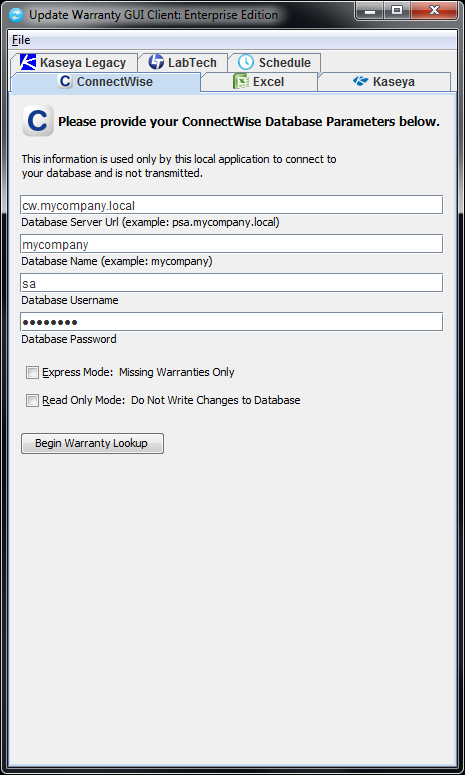The height and width of the screenshot is (775, 465).
Task: Click the Database Password field
Action: [x=232, y=322]
